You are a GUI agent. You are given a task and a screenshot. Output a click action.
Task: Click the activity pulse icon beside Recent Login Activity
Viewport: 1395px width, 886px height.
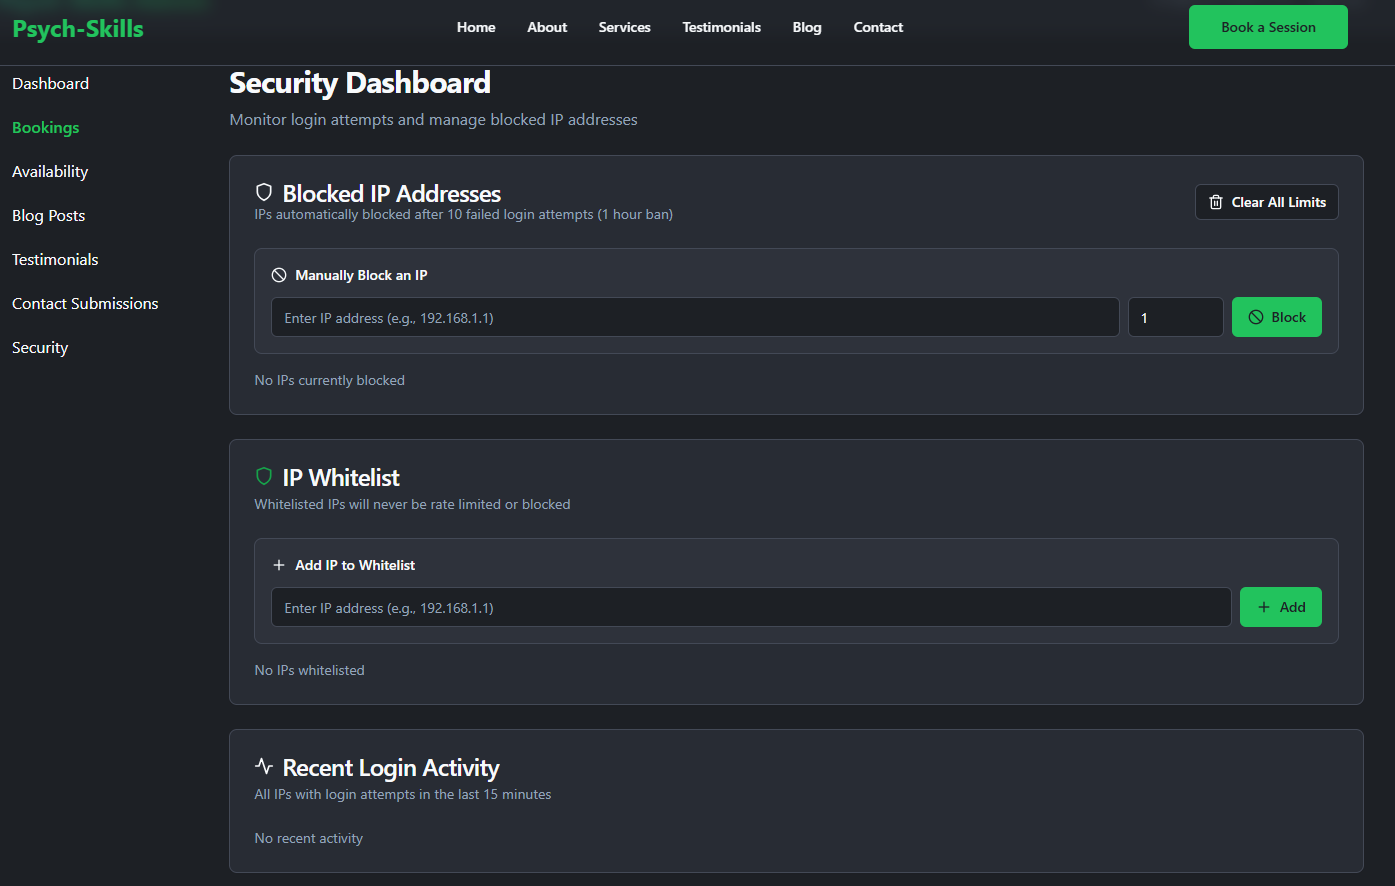tap(263, 766)
